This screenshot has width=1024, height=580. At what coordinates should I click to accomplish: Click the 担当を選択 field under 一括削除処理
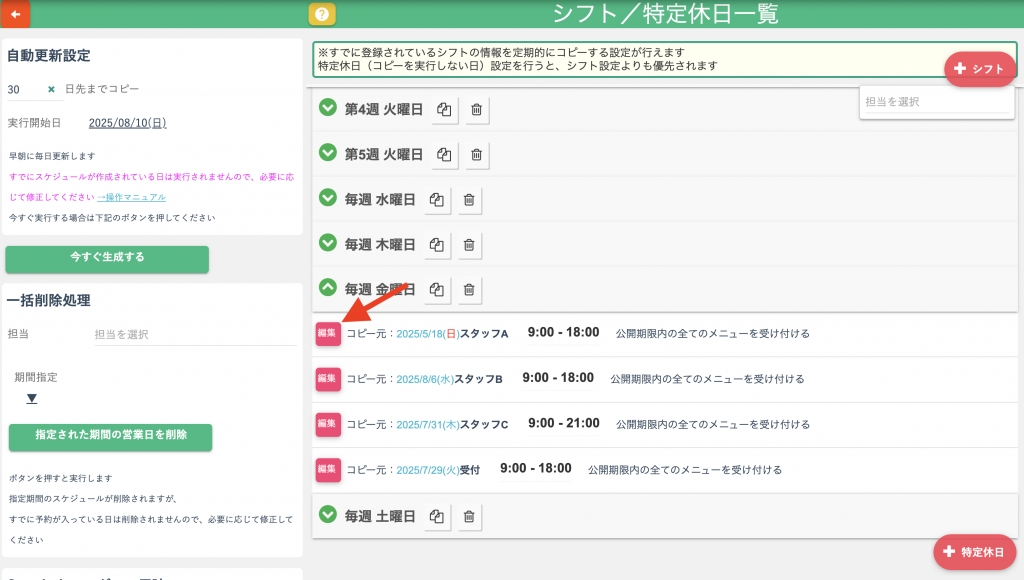[195, 335]
